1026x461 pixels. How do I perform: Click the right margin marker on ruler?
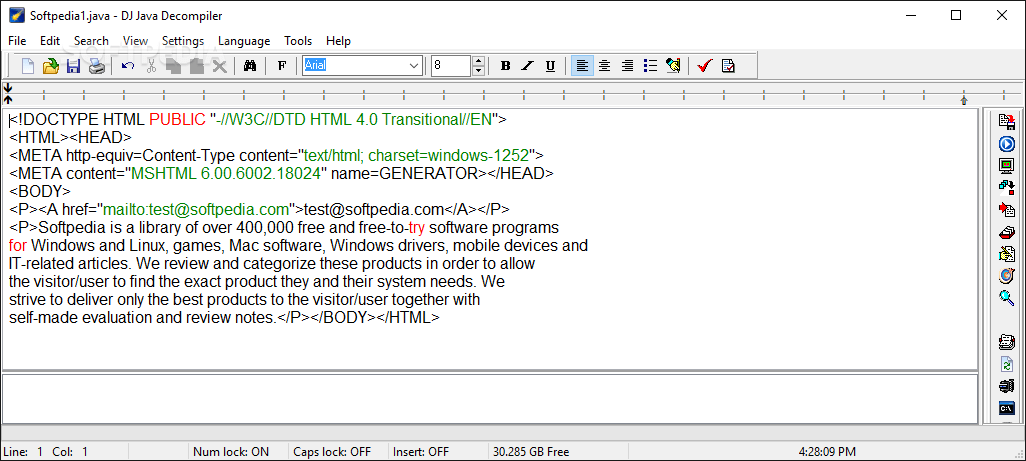pyautogui.click(x=963, y=100)
